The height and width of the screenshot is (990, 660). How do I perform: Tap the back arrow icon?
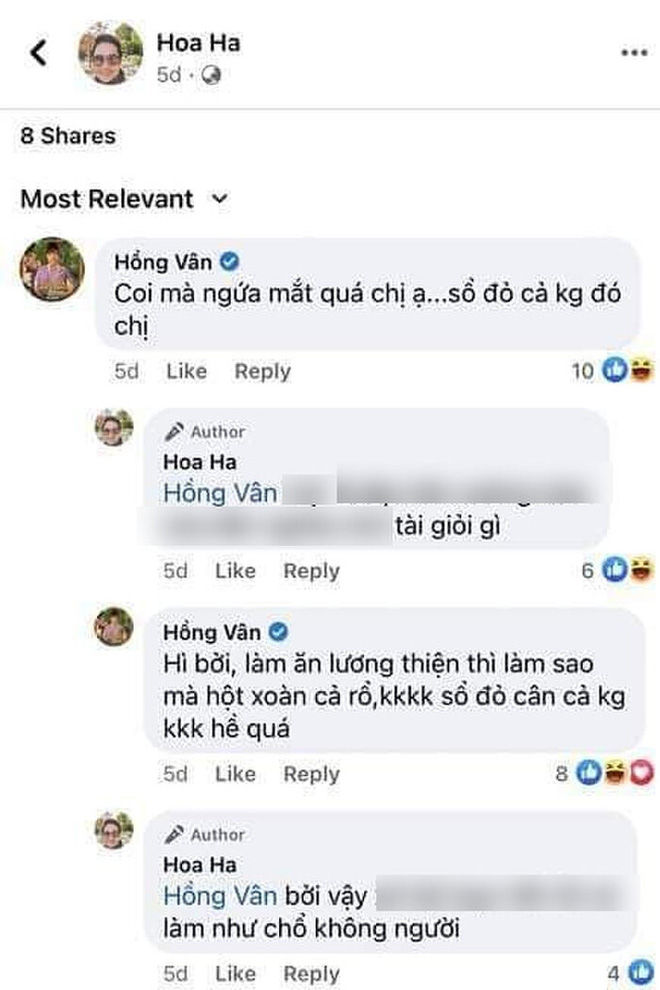click(x=39, y=53)
